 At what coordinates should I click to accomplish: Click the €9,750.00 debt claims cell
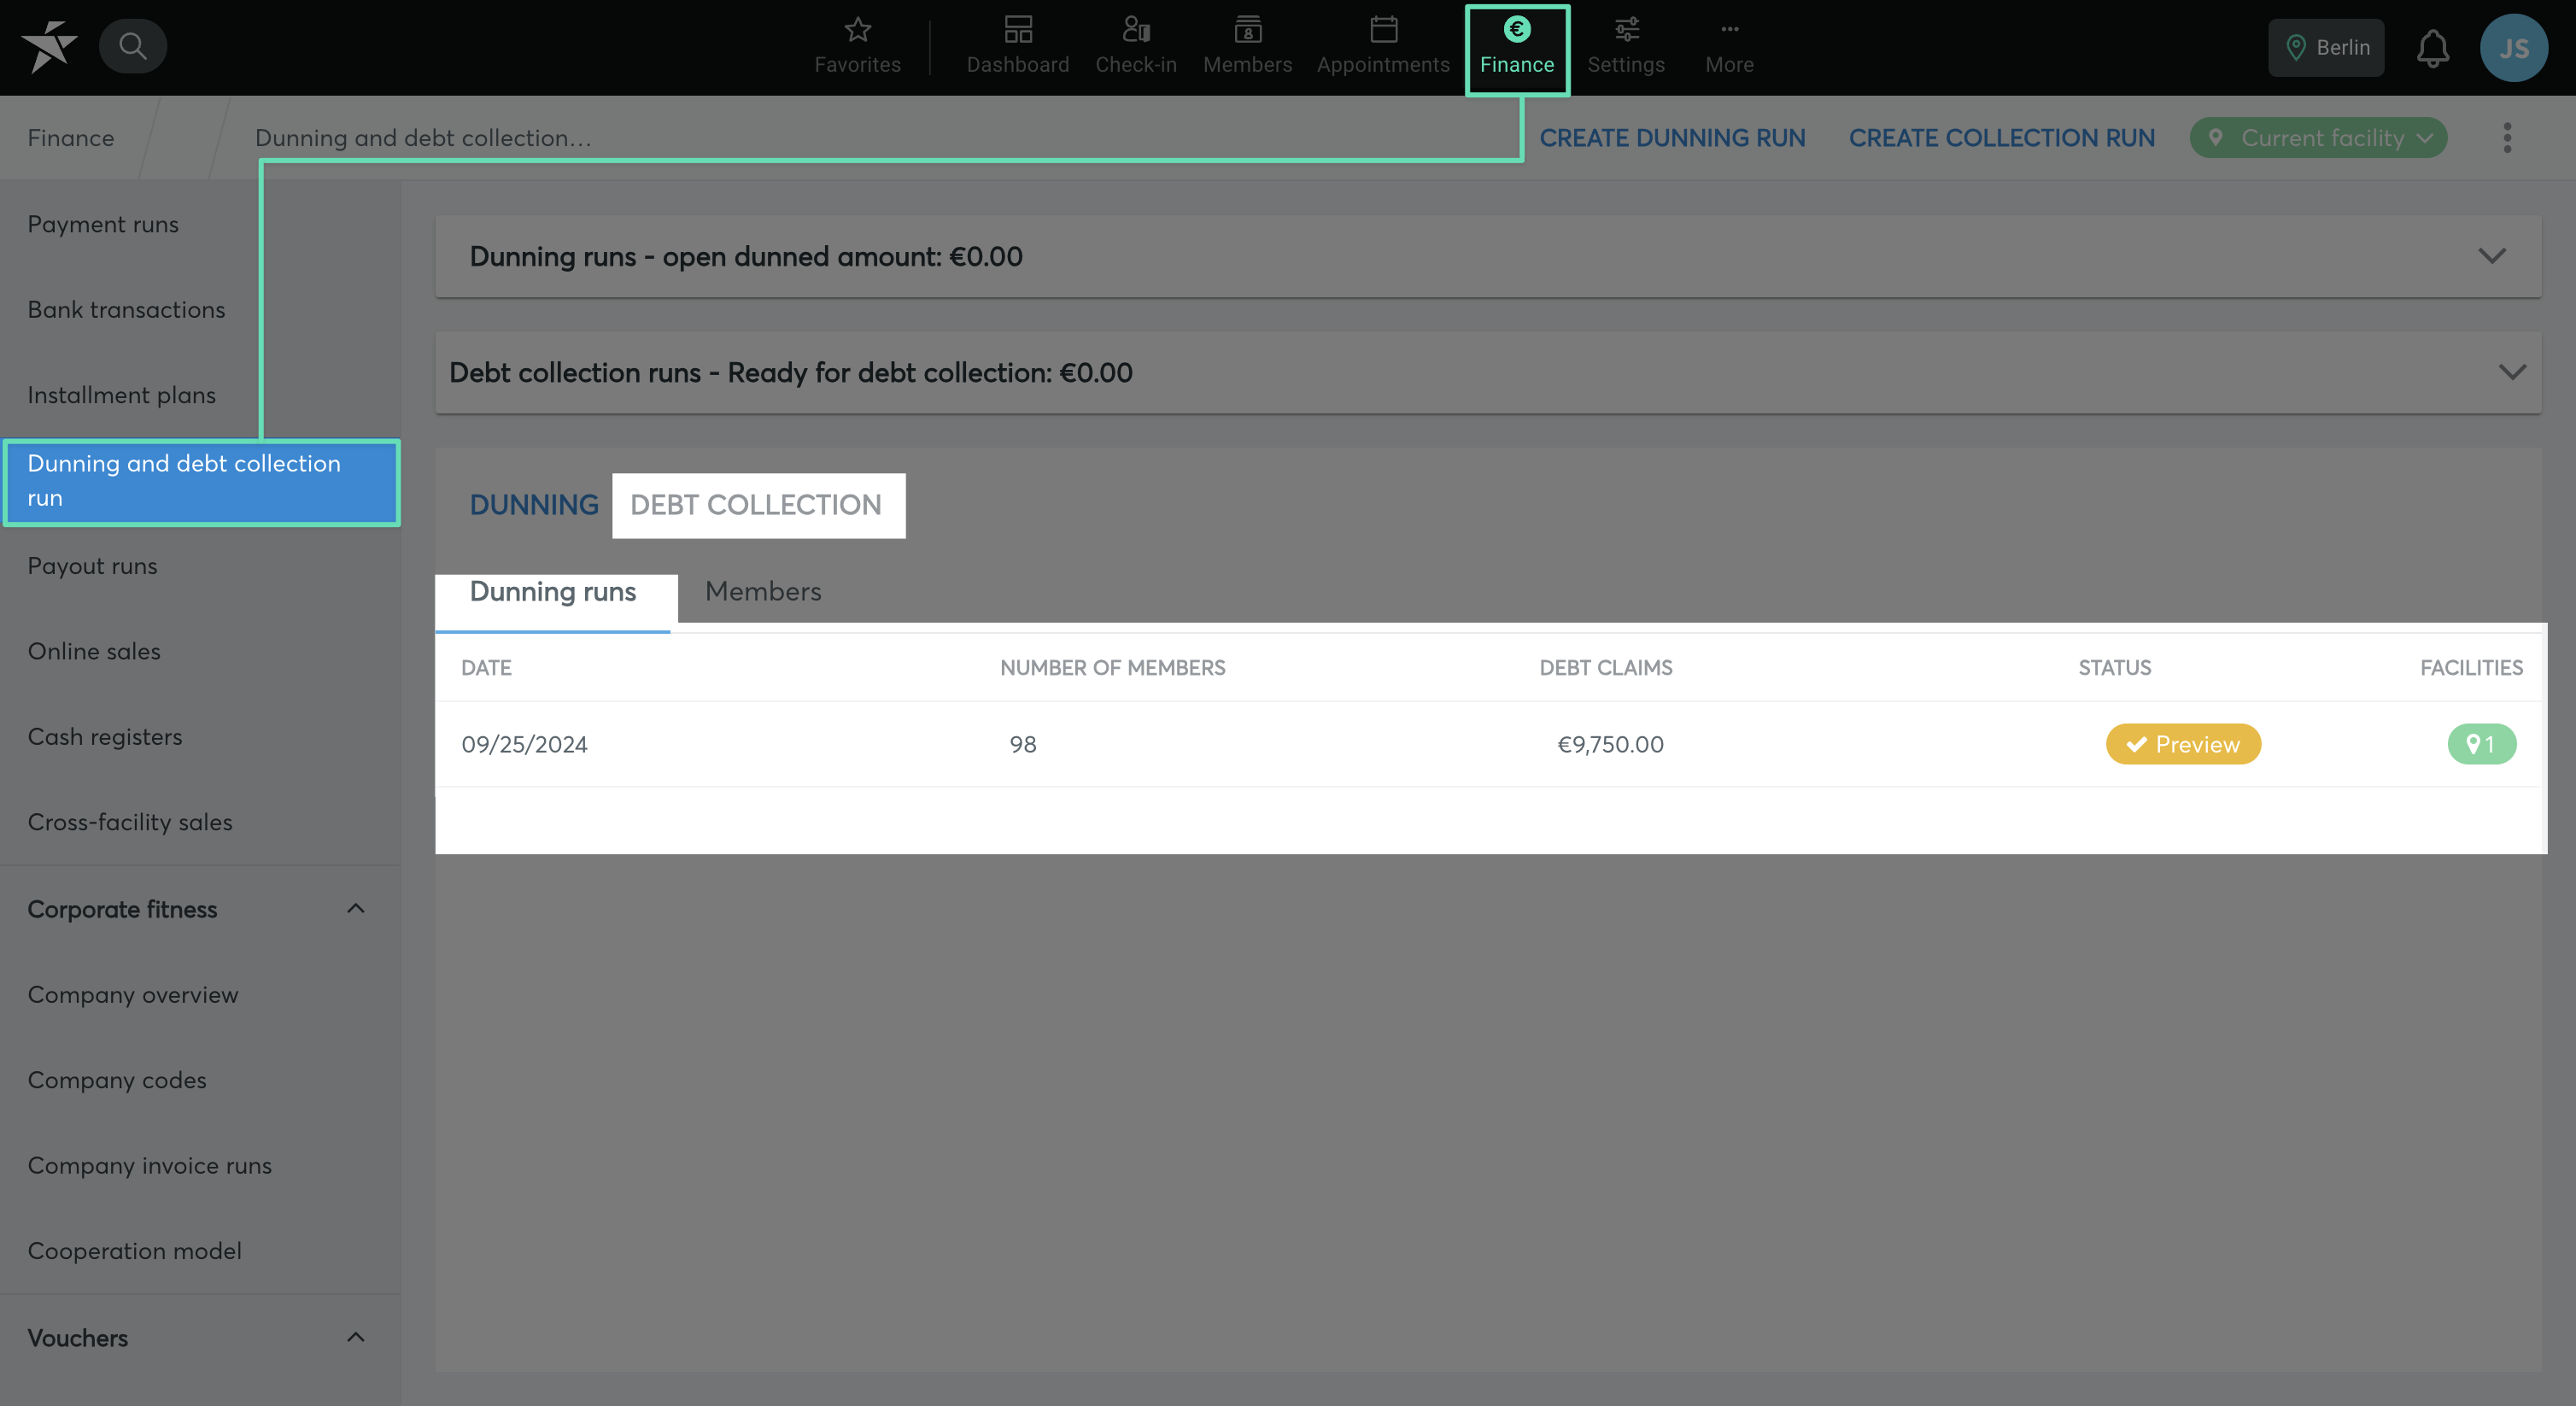(1610, 744)
